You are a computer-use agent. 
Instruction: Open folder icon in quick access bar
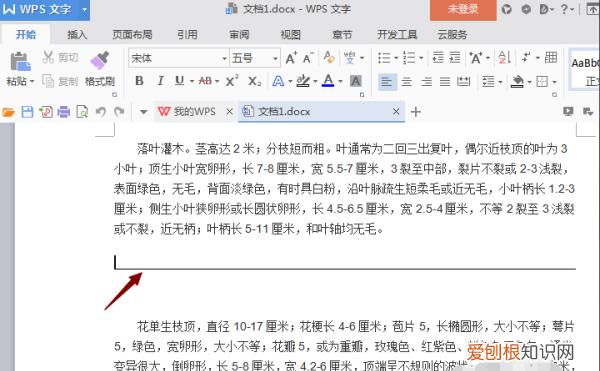tap(8, 112)
